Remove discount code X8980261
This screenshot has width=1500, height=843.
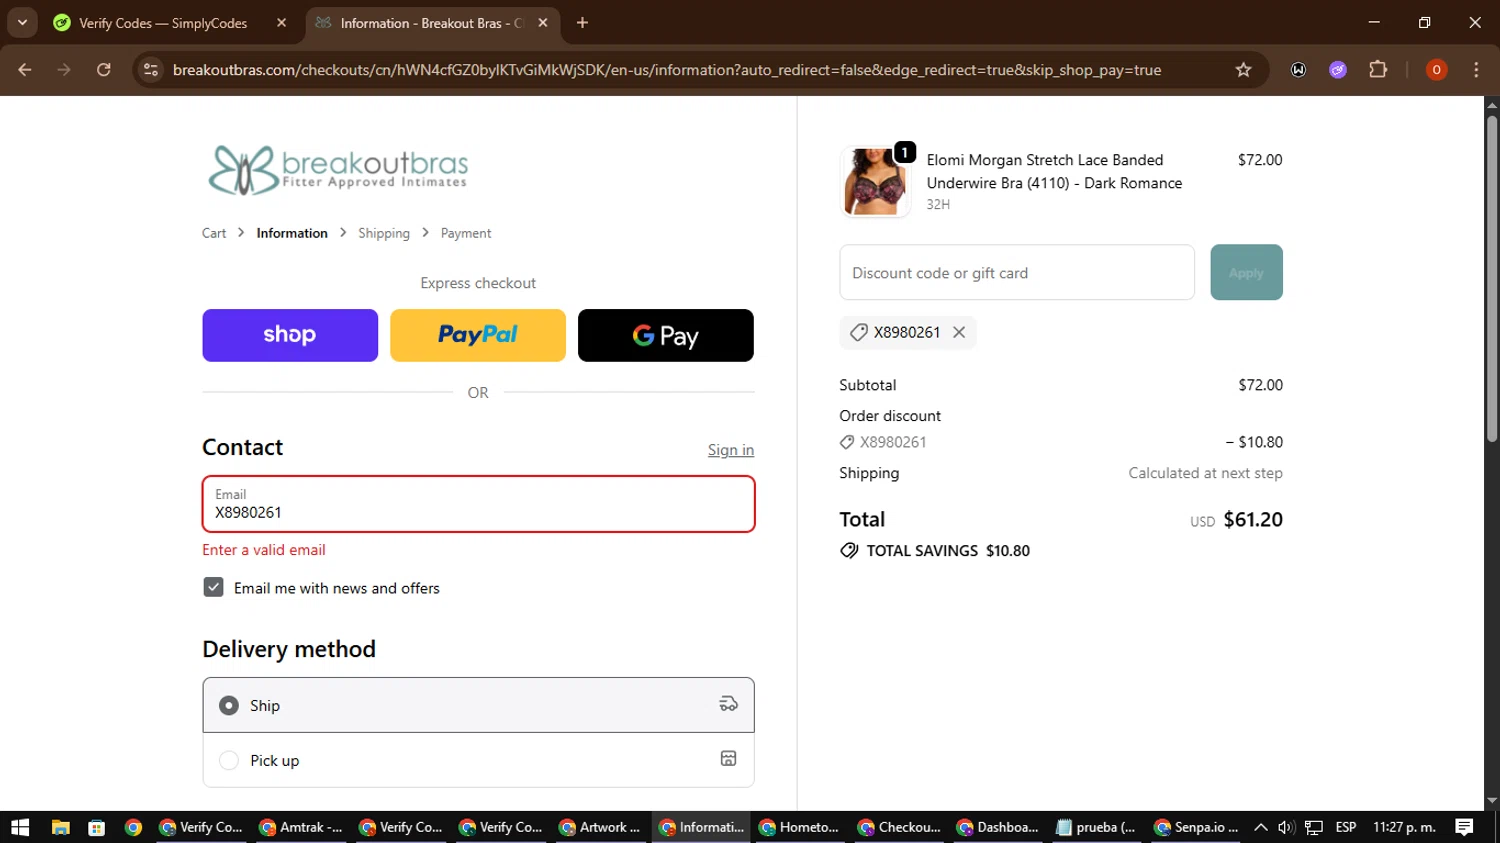click(x=959, y=332)
